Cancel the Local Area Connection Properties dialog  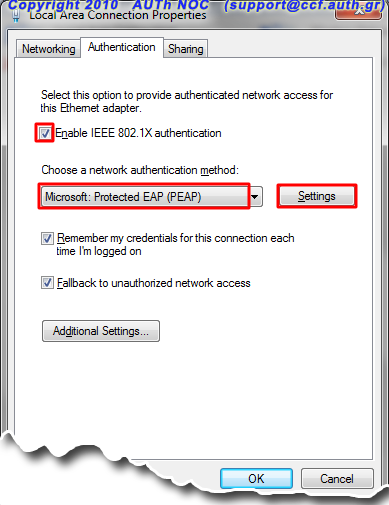[337, 479]
